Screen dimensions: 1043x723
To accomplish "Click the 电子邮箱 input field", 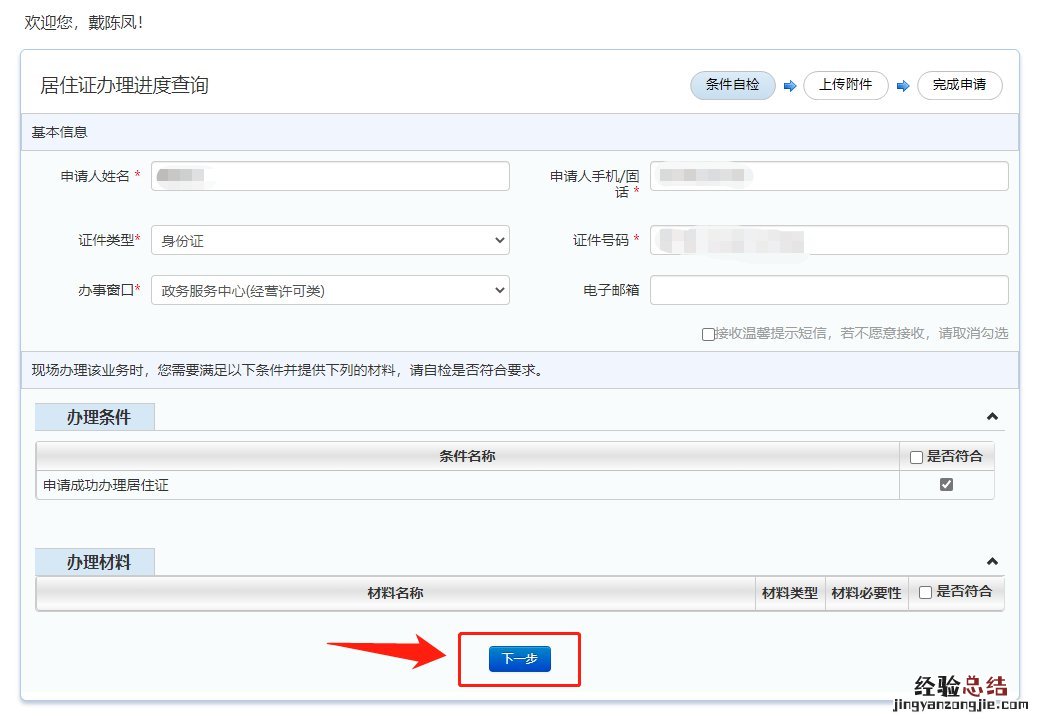I will tap(829, 291).
